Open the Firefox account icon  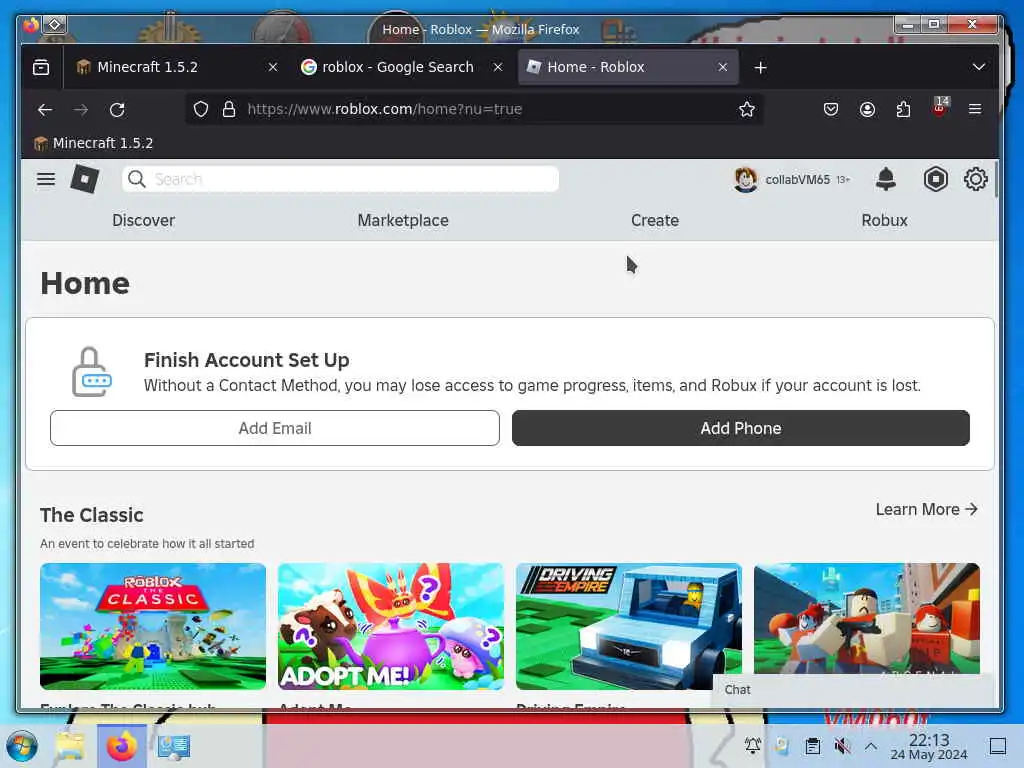[x=867, y=109]
